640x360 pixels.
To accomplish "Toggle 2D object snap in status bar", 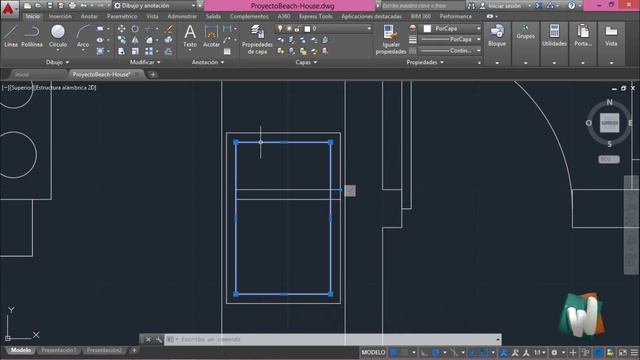I will click(484, 352).
